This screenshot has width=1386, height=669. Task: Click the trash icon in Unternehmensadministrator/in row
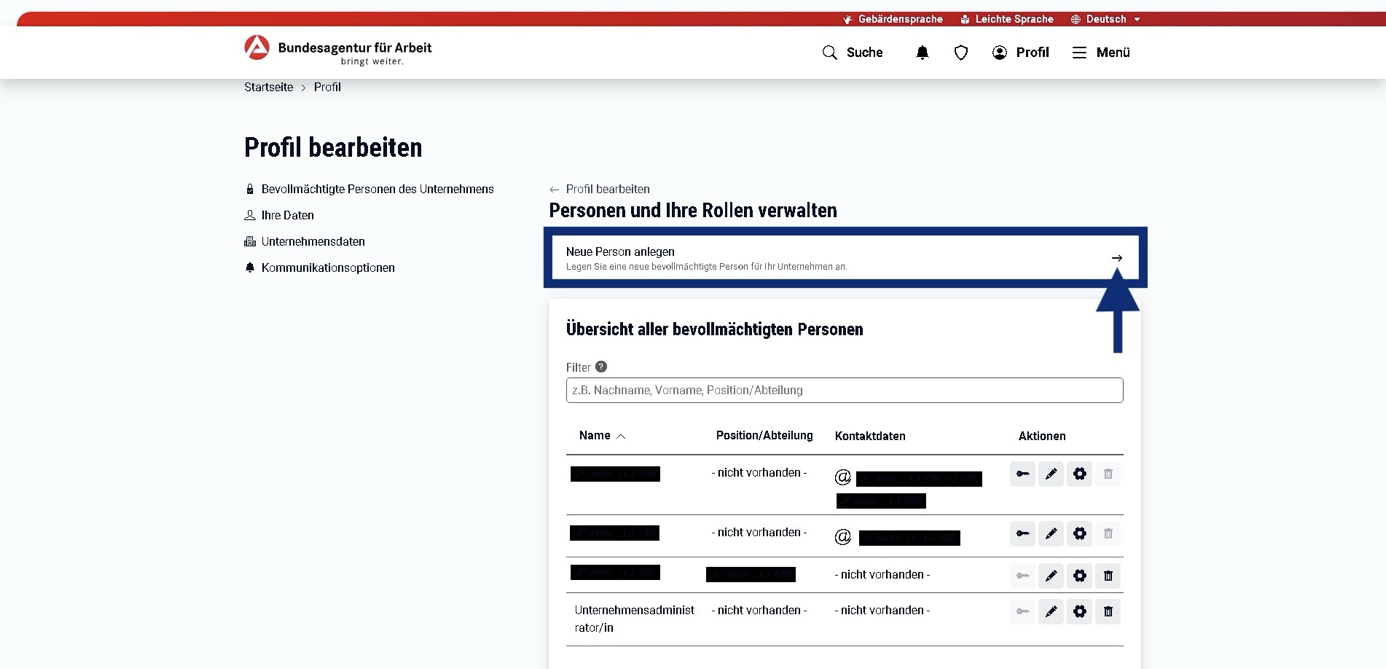[1108, 611]
